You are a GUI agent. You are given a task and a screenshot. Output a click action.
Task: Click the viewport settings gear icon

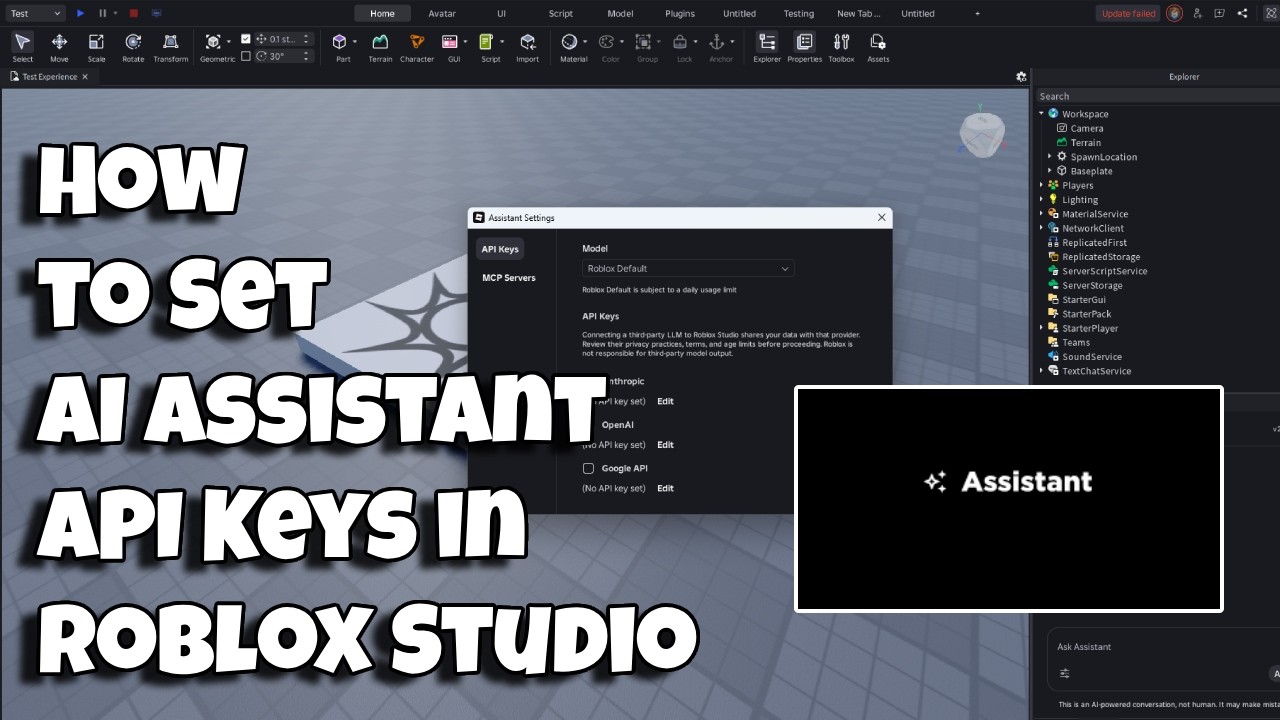tap(1021, 76)
